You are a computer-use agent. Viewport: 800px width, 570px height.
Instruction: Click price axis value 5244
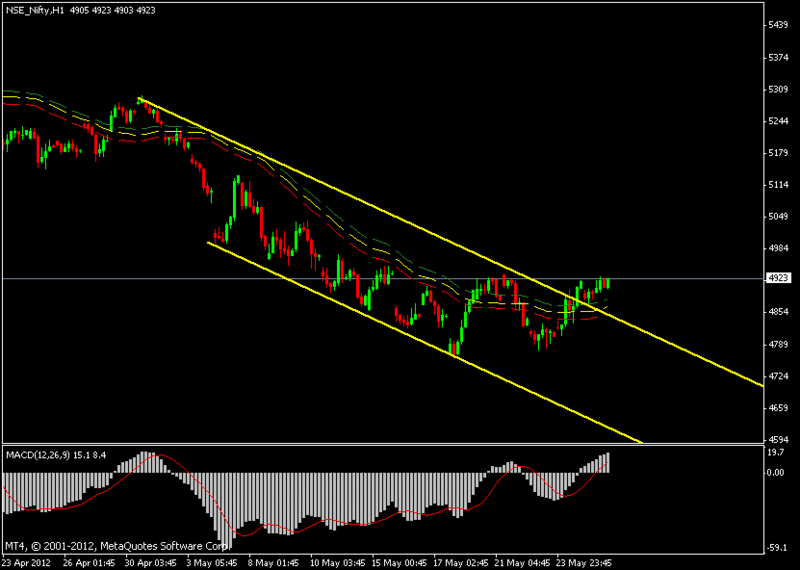click(778, 121)
